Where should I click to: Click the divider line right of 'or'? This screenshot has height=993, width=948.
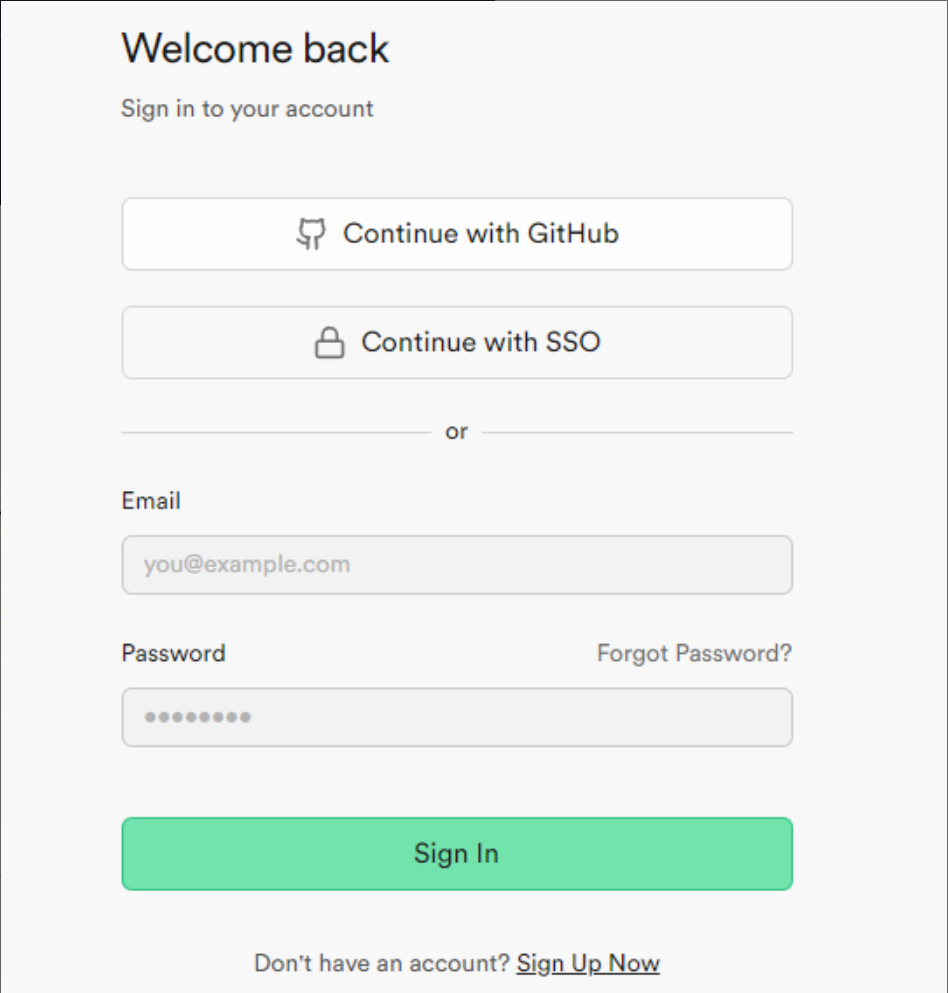click(x=637, y=433)
